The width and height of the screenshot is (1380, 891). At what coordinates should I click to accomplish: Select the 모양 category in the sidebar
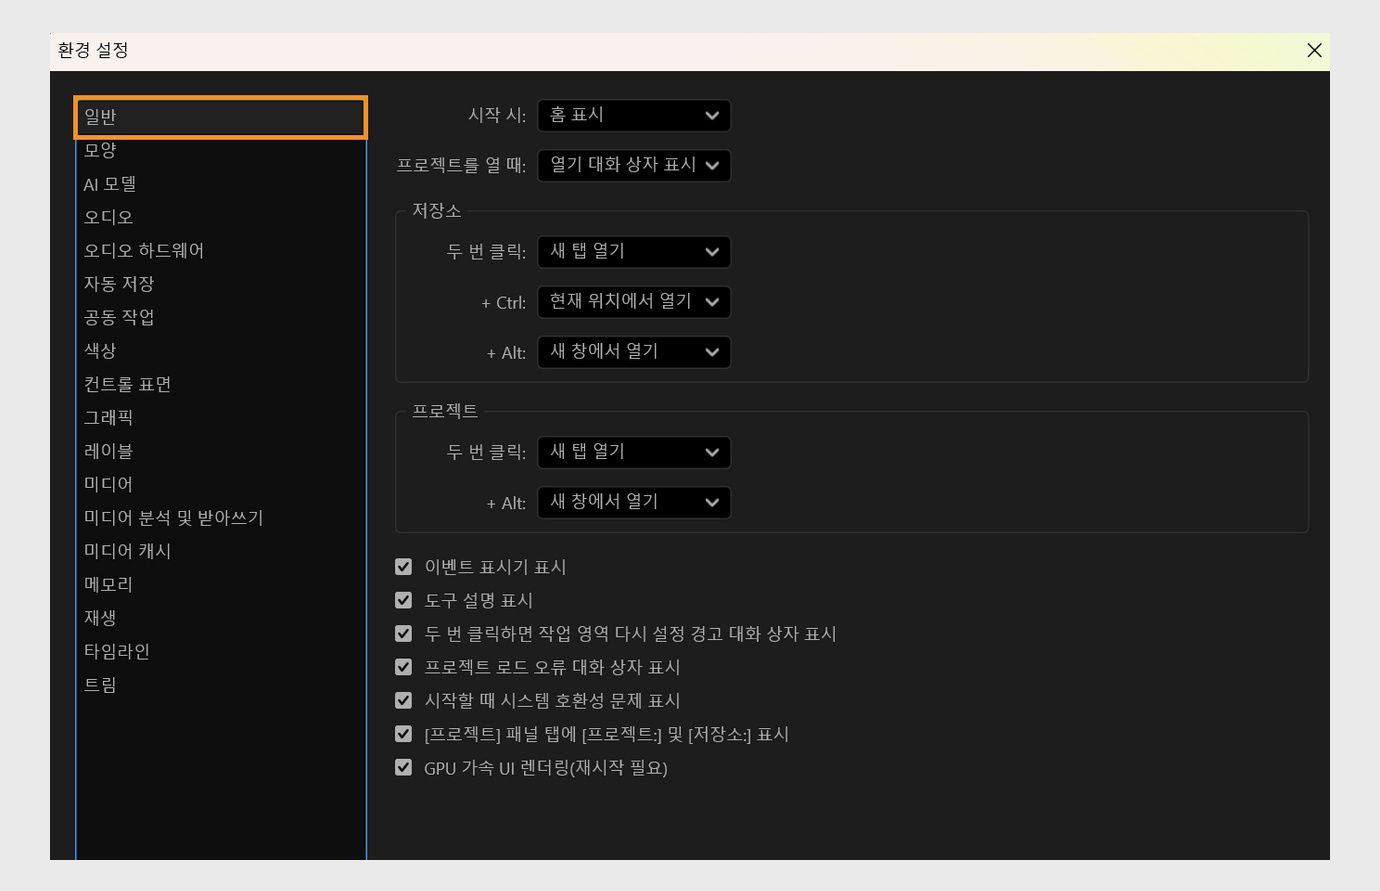(101, 149)
